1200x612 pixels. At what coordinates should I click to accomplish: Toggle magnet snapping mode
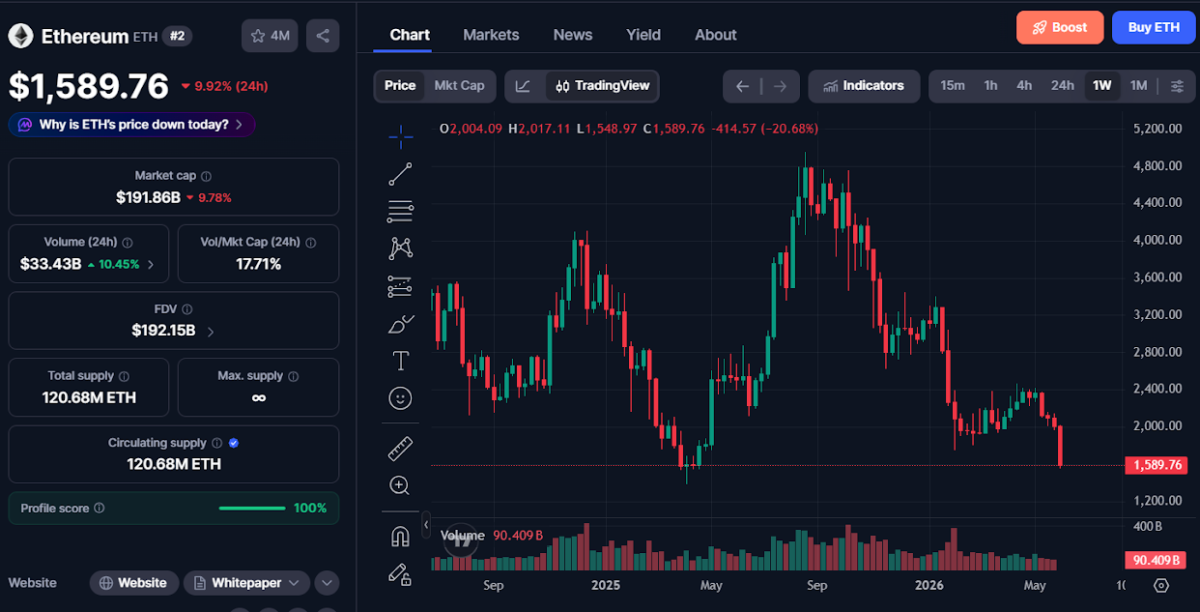[400, 537]
